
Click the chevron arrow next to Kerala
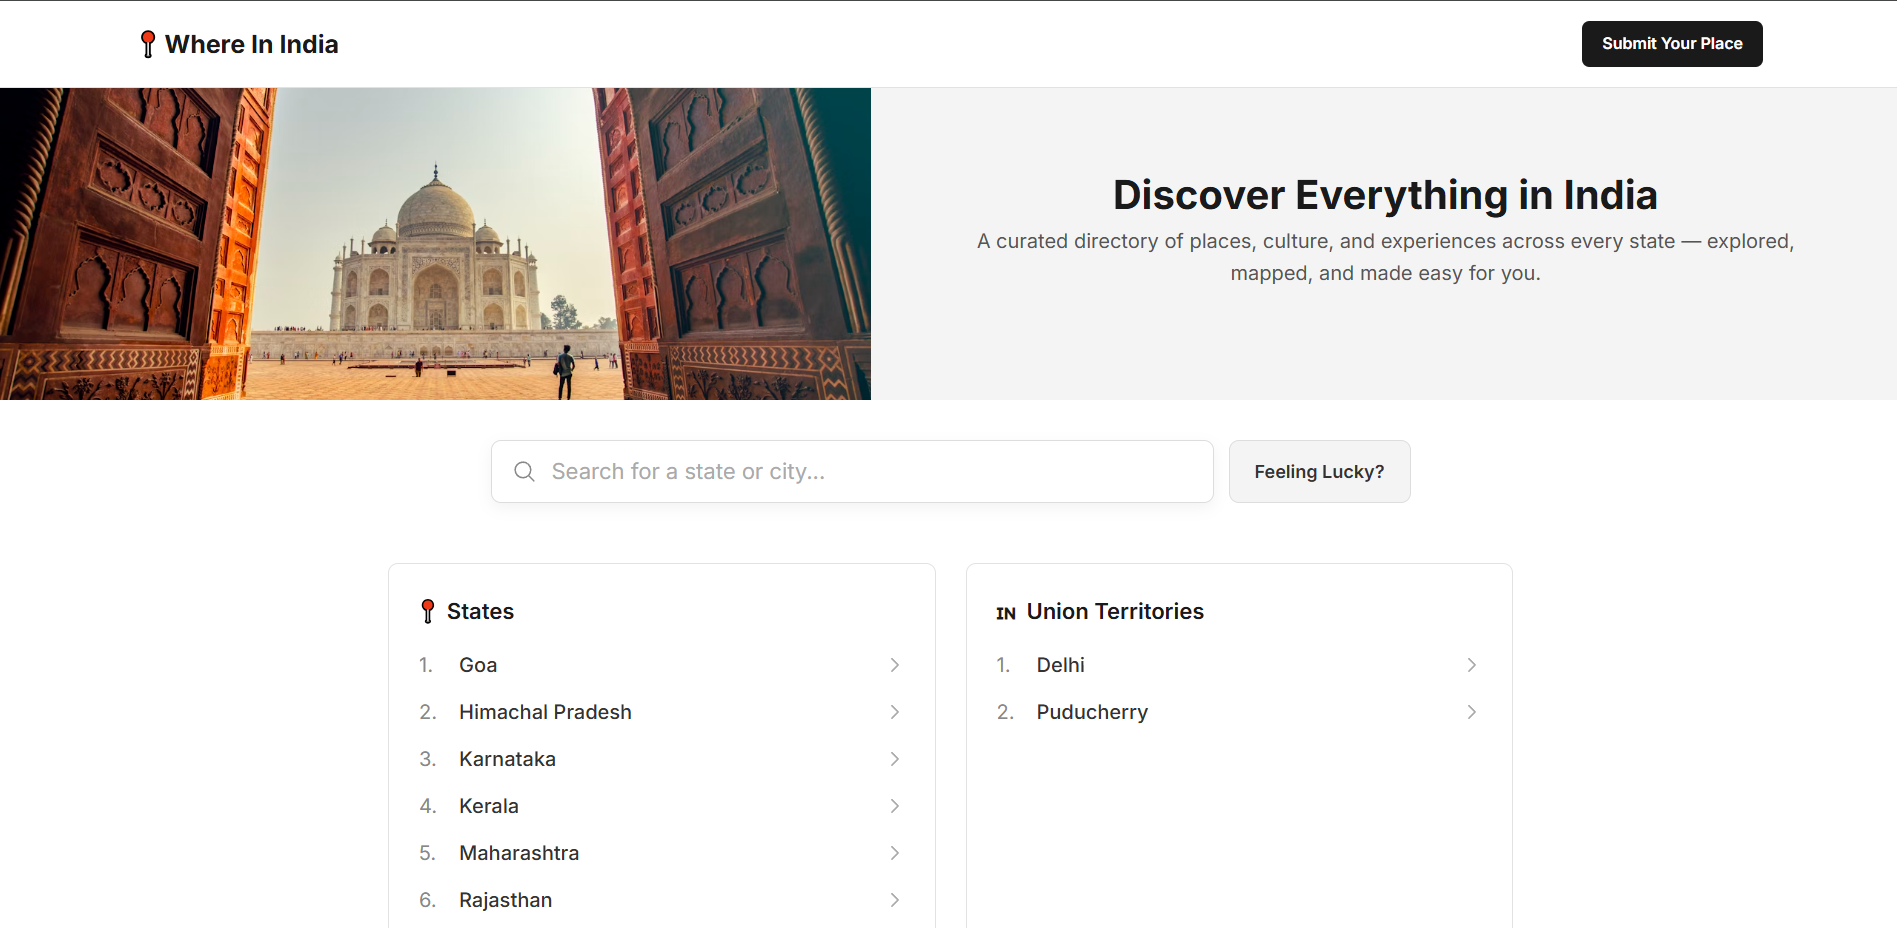pos(894,805)
